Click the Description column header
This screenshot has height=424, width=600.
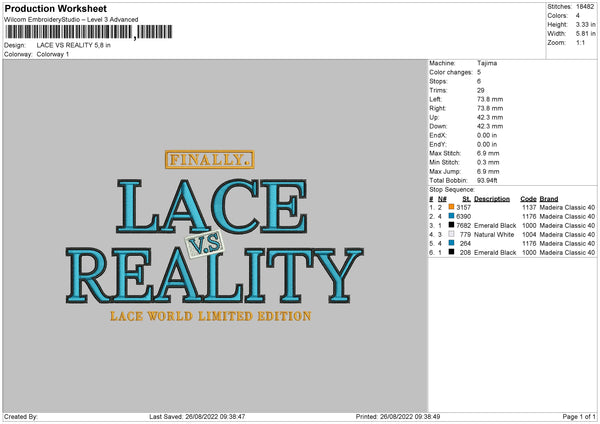(x=492, y=199)
